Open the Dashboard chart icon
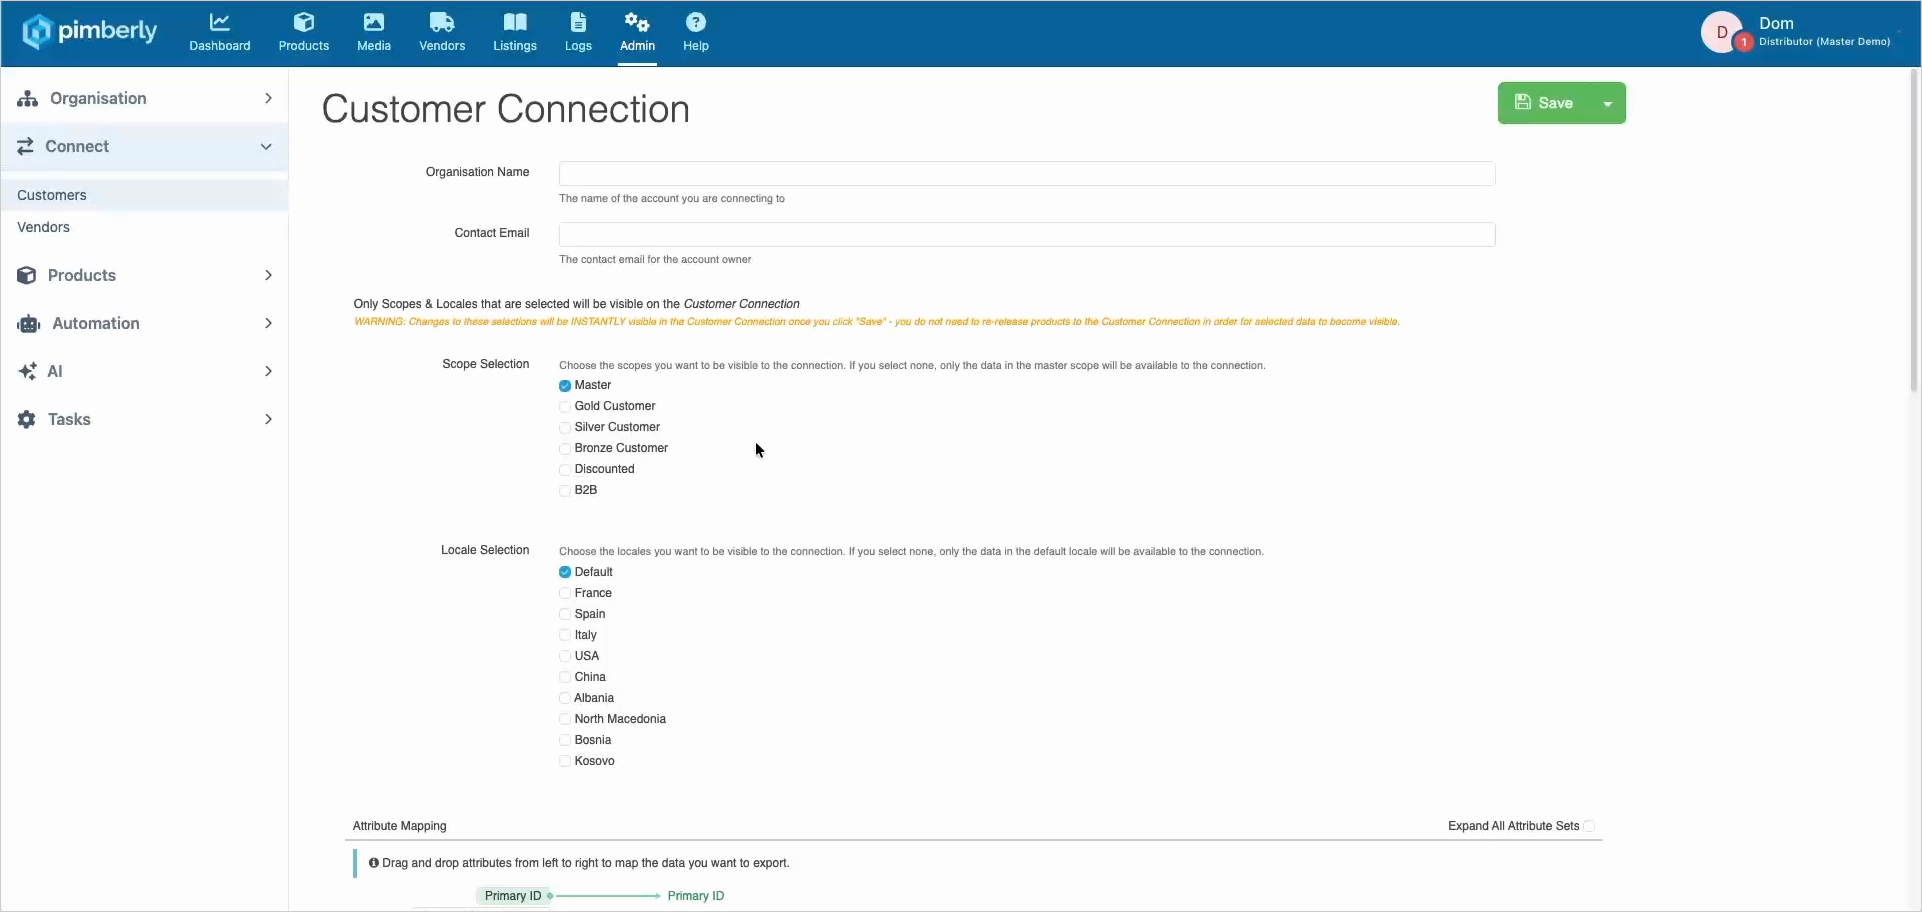Image resolution: width=1922 pixels, height=912 pixels. pyautogui.click(x=219, y=22)
